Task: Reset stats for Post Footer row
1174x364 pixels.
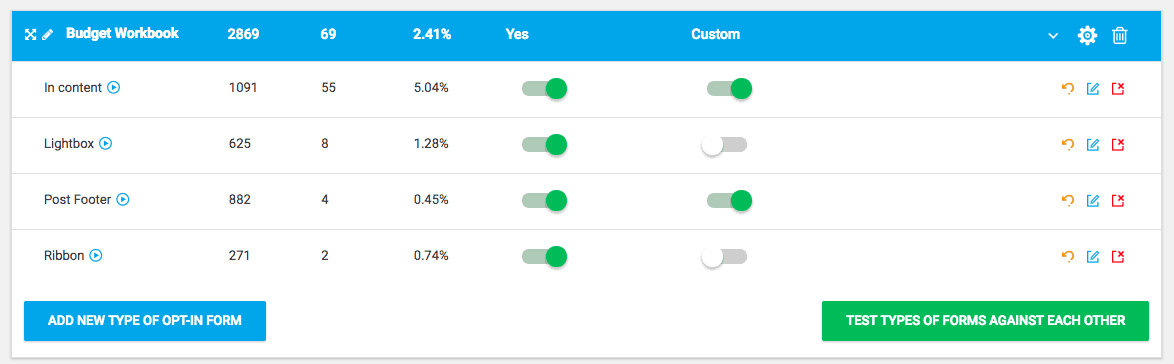Action: [x=1068, y=200]
